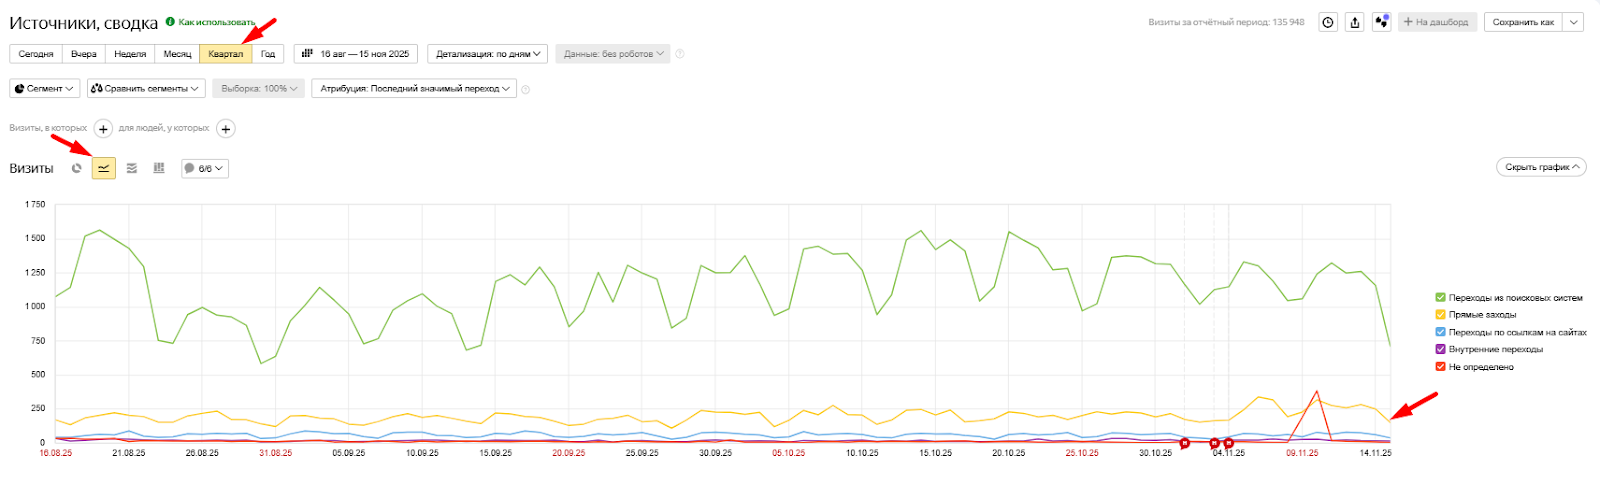This screenshot has height=484, width=1600.
Task: Open the 'Сегмент' dropdown
Action: click(x=45, y=89)
